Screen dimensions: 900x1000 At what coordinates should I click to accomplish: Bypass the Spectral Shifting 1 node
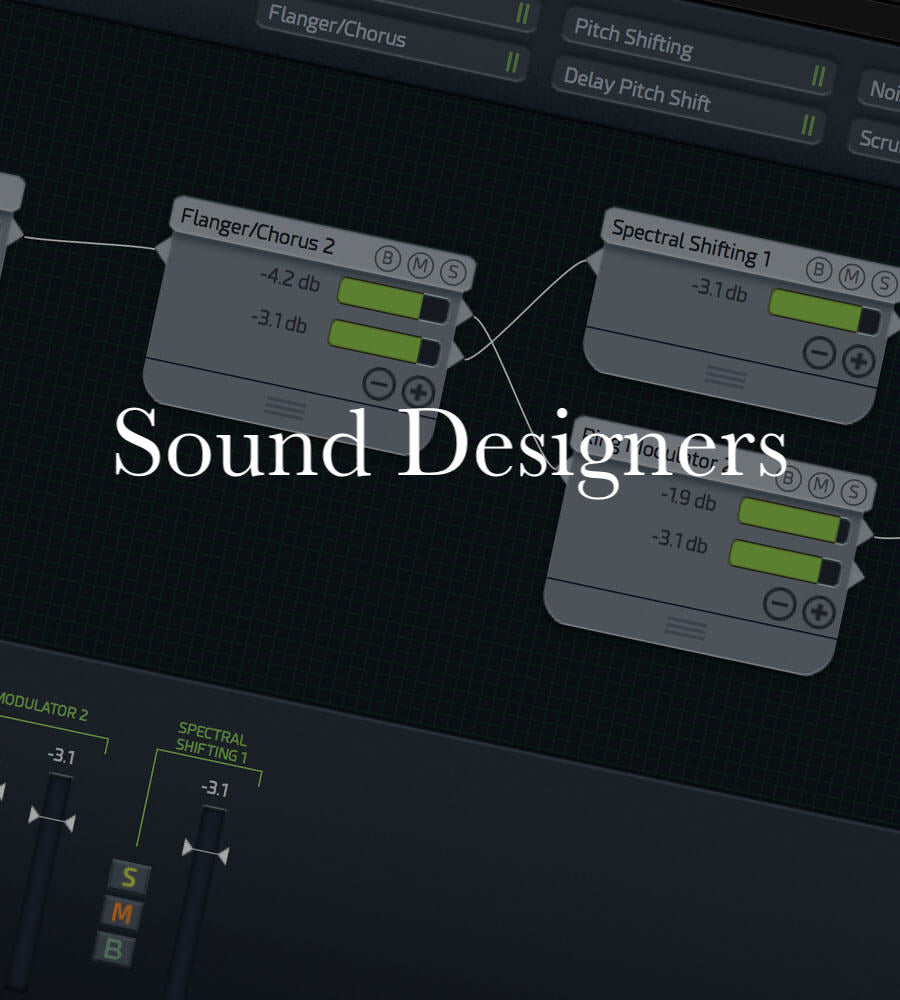819,270
